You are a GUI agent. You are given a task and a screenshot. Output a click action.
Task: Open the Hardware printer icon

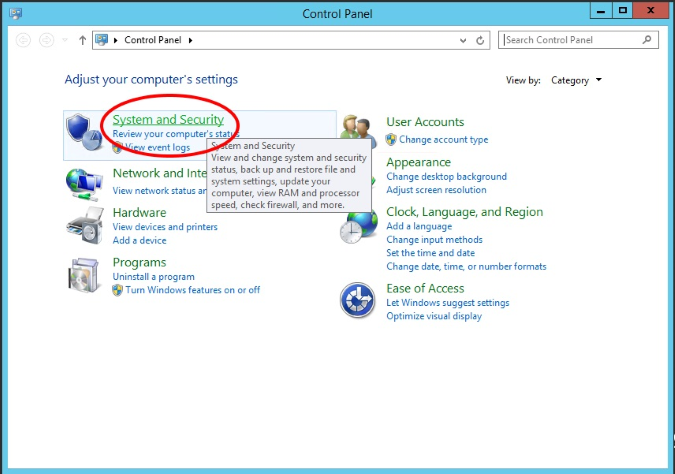[85, 226]
